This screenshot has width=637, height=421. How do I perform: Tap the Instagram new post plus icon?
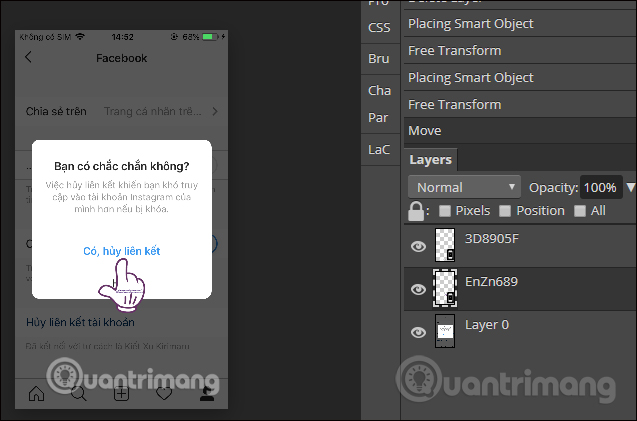(121, 393)
